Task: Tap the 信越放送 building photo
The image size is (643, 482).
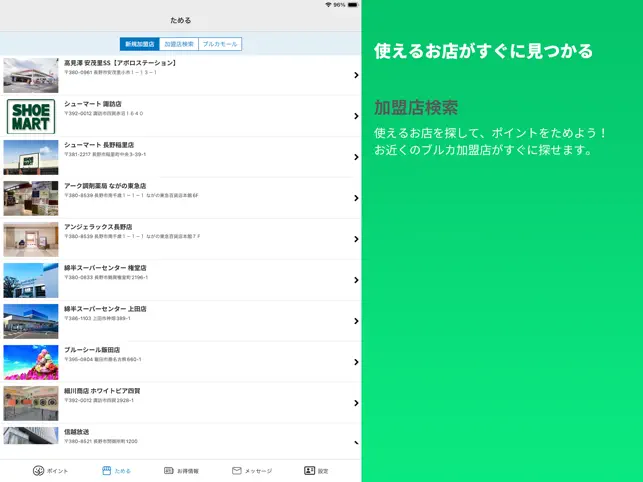Action: click(x=31, y=436)
